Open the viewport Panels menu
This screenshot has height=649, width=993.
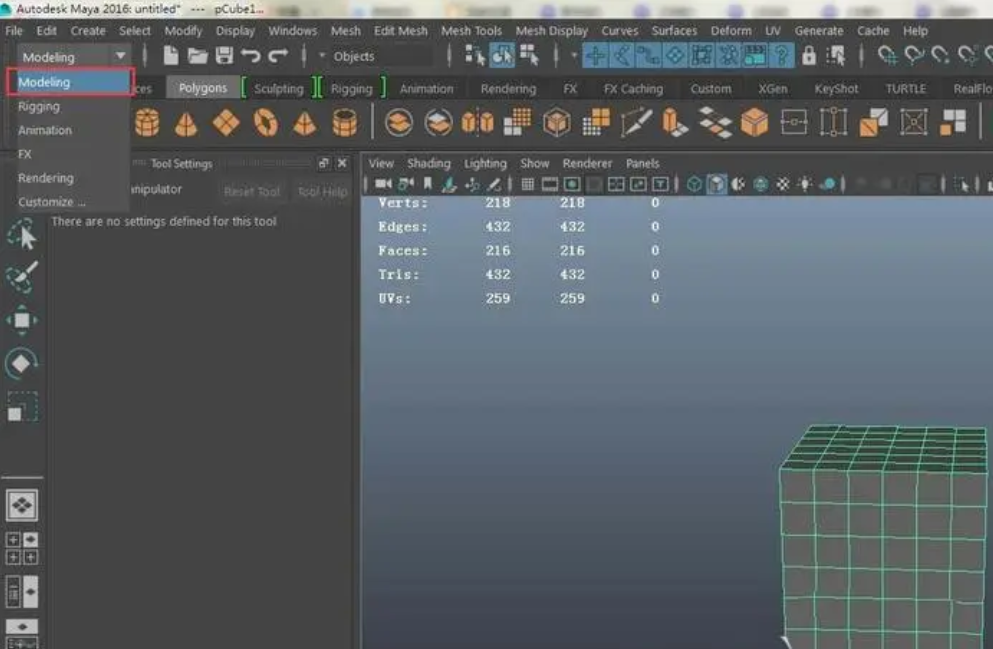[x=642, y=163]
